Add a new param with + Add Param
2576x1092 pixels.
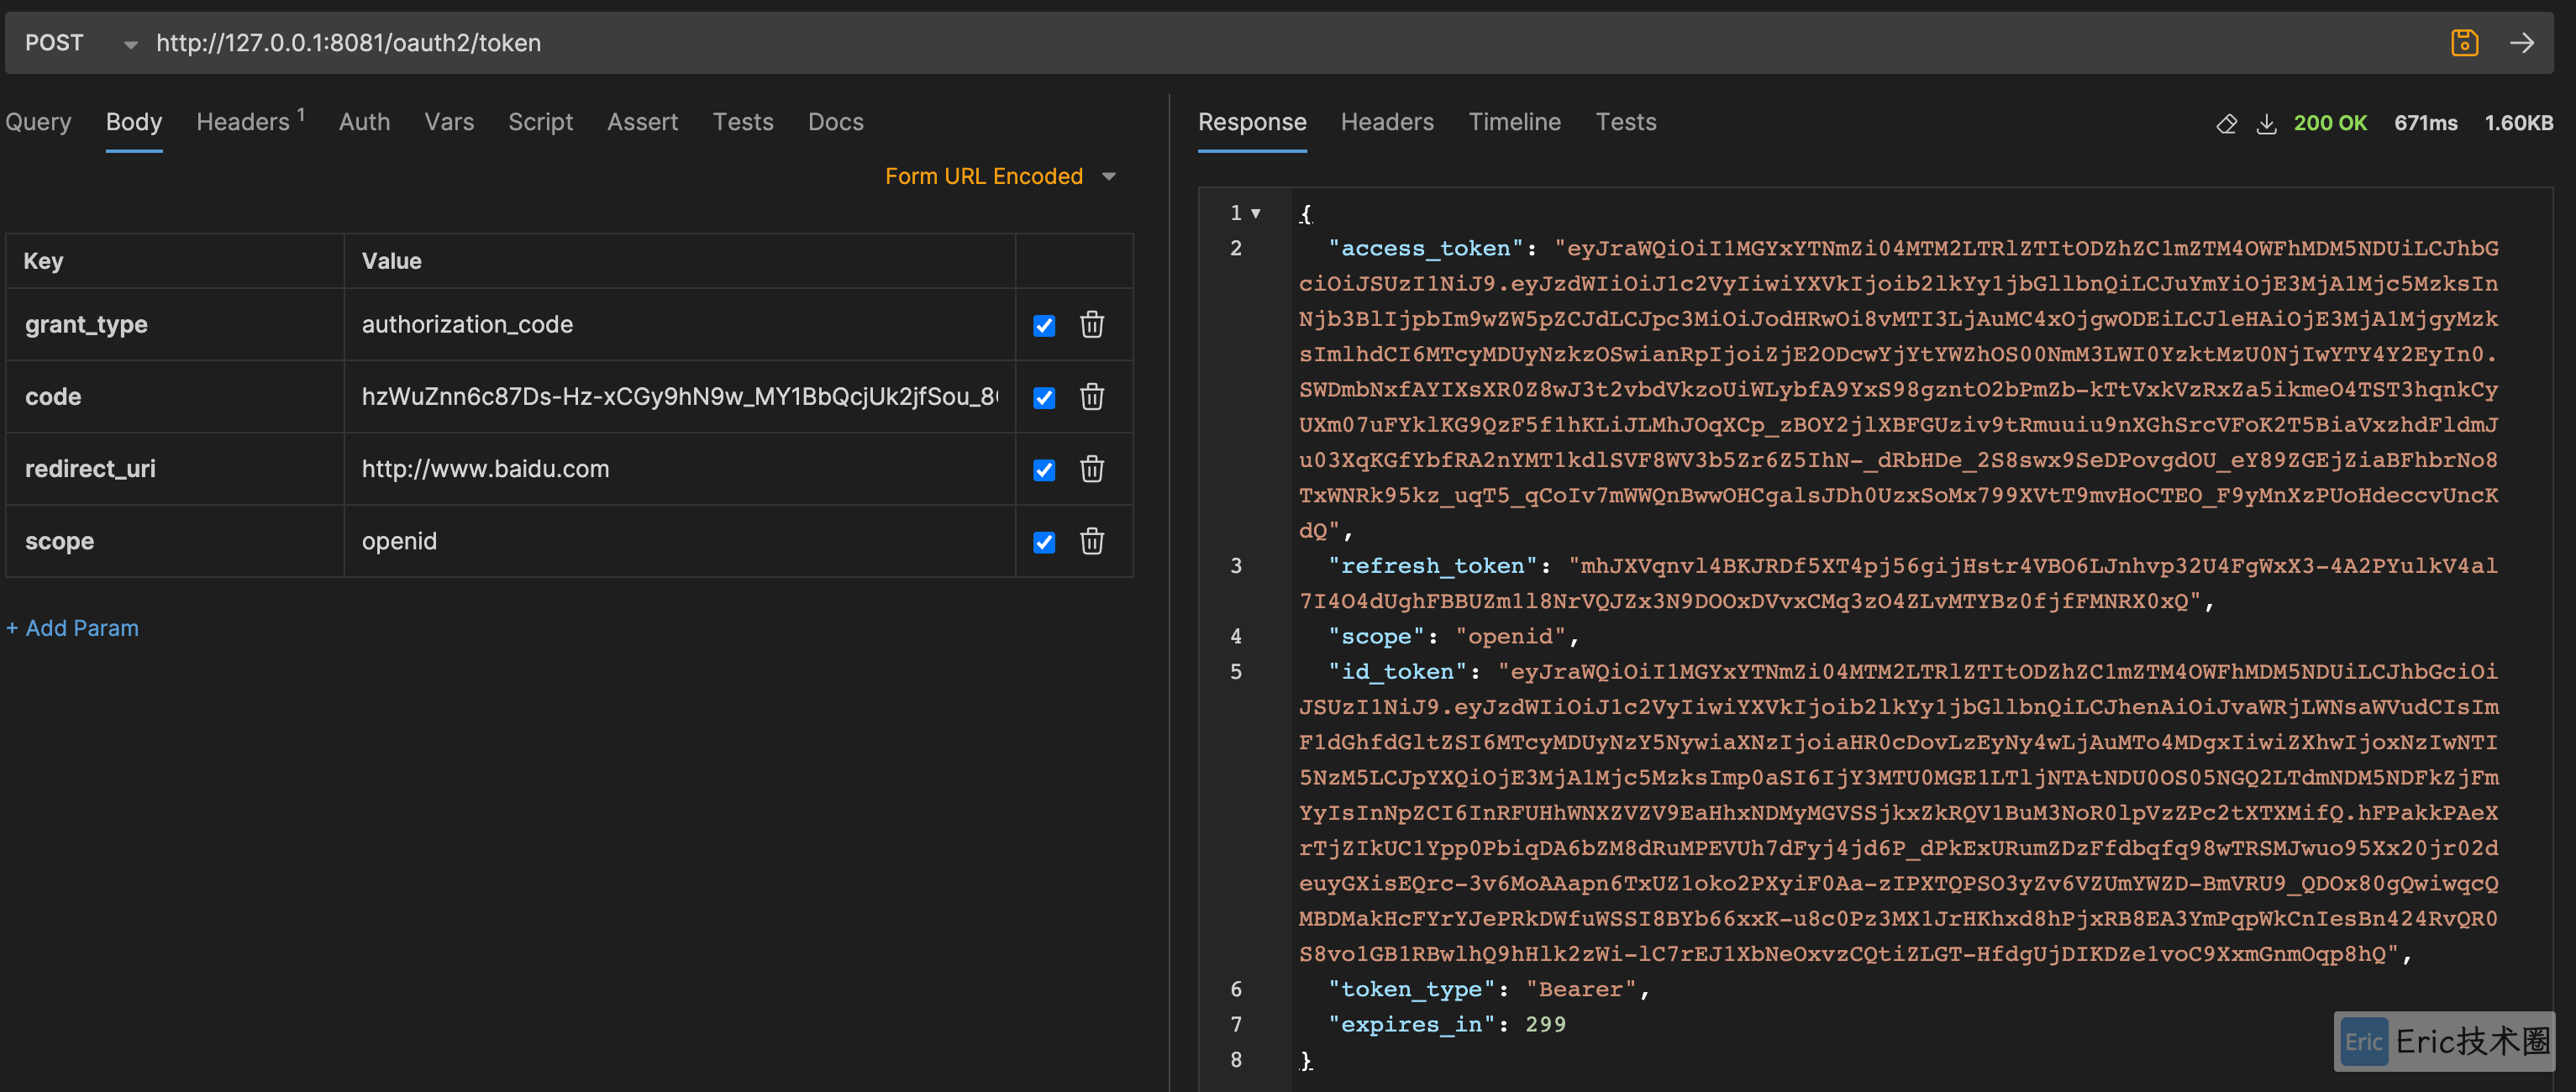click(72, 628)
